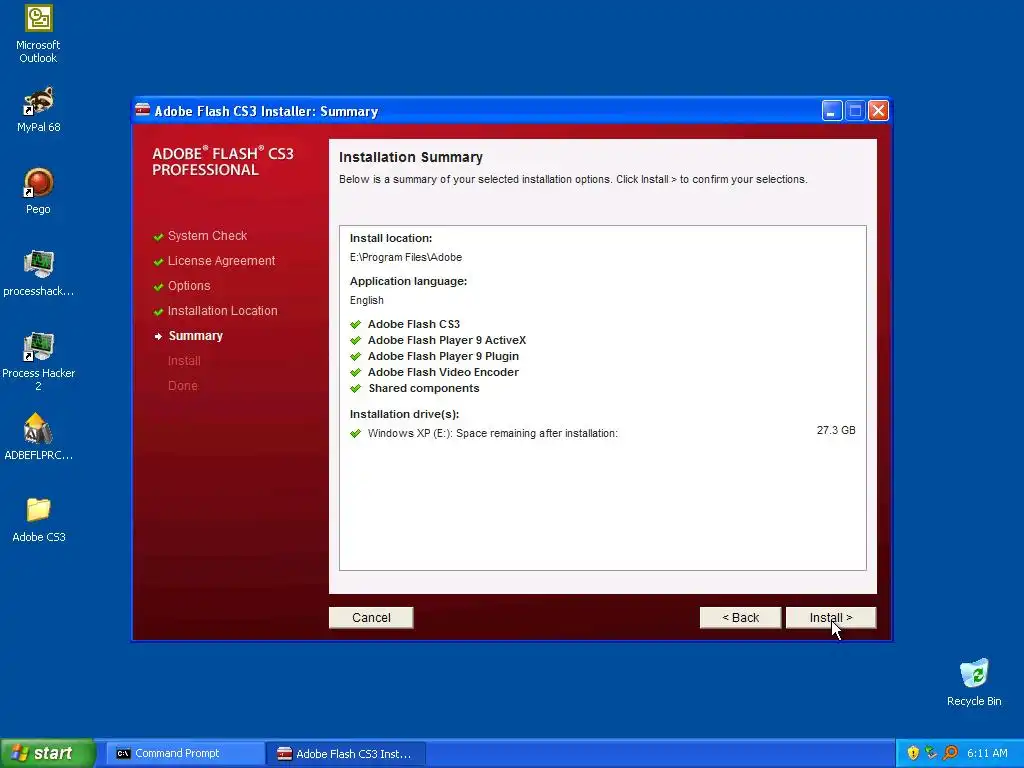This screenshot has height=768, width=1024.
Task: Select the Adobe CS3 folder icon
Action: [39, 520]
